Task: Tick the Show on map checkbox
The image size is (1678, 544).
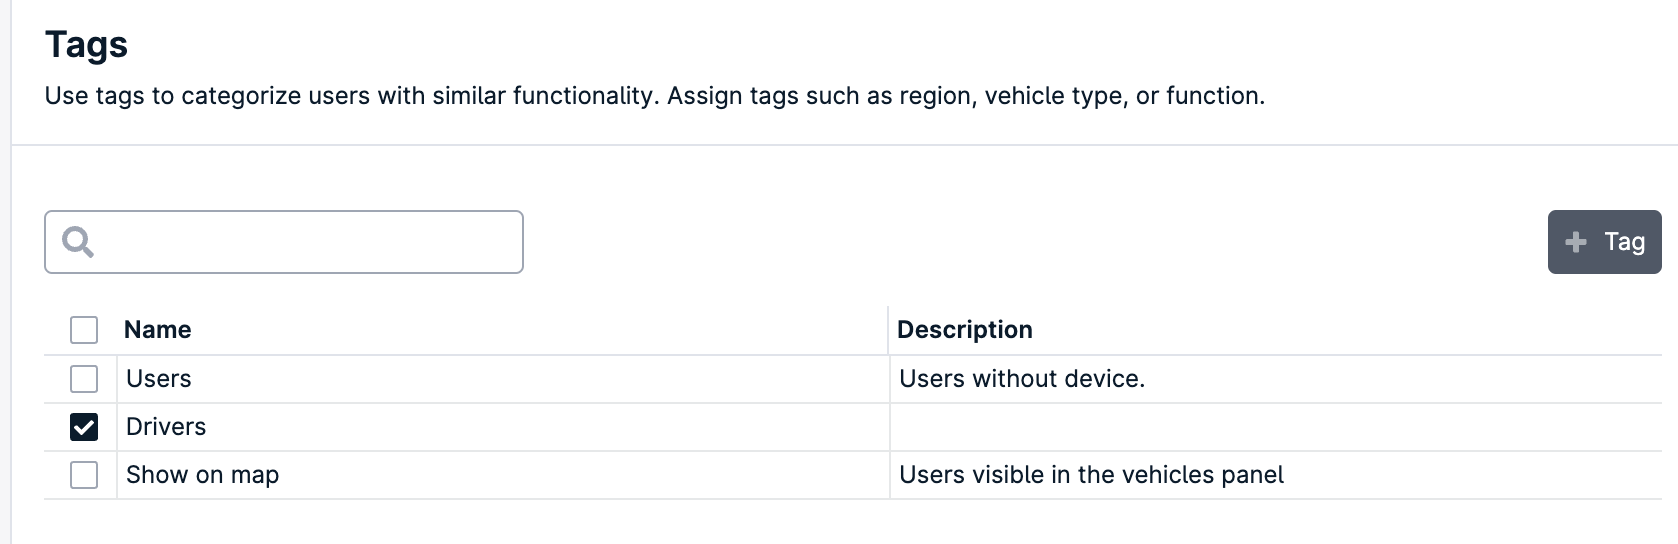Action: (84, 475)
